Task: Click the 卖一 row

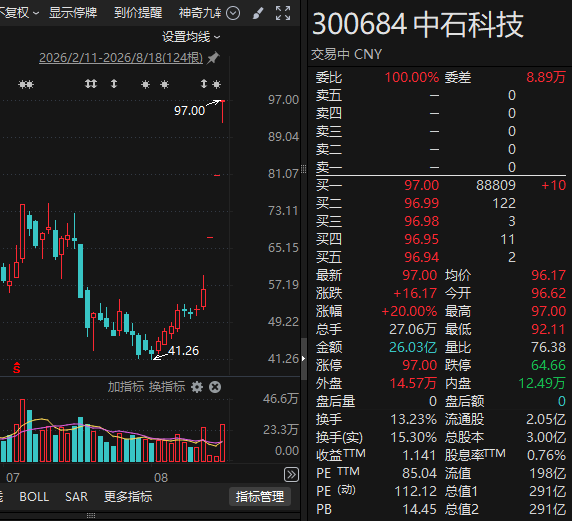Action: click(x=441, y=167)
